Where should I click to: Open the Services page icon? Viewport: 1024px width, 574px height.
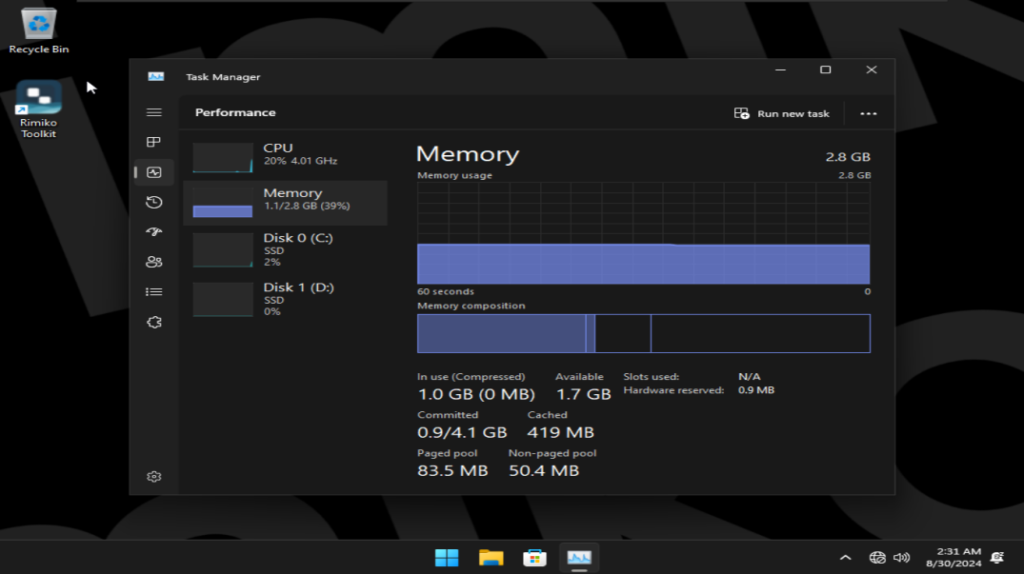point(154,322)
